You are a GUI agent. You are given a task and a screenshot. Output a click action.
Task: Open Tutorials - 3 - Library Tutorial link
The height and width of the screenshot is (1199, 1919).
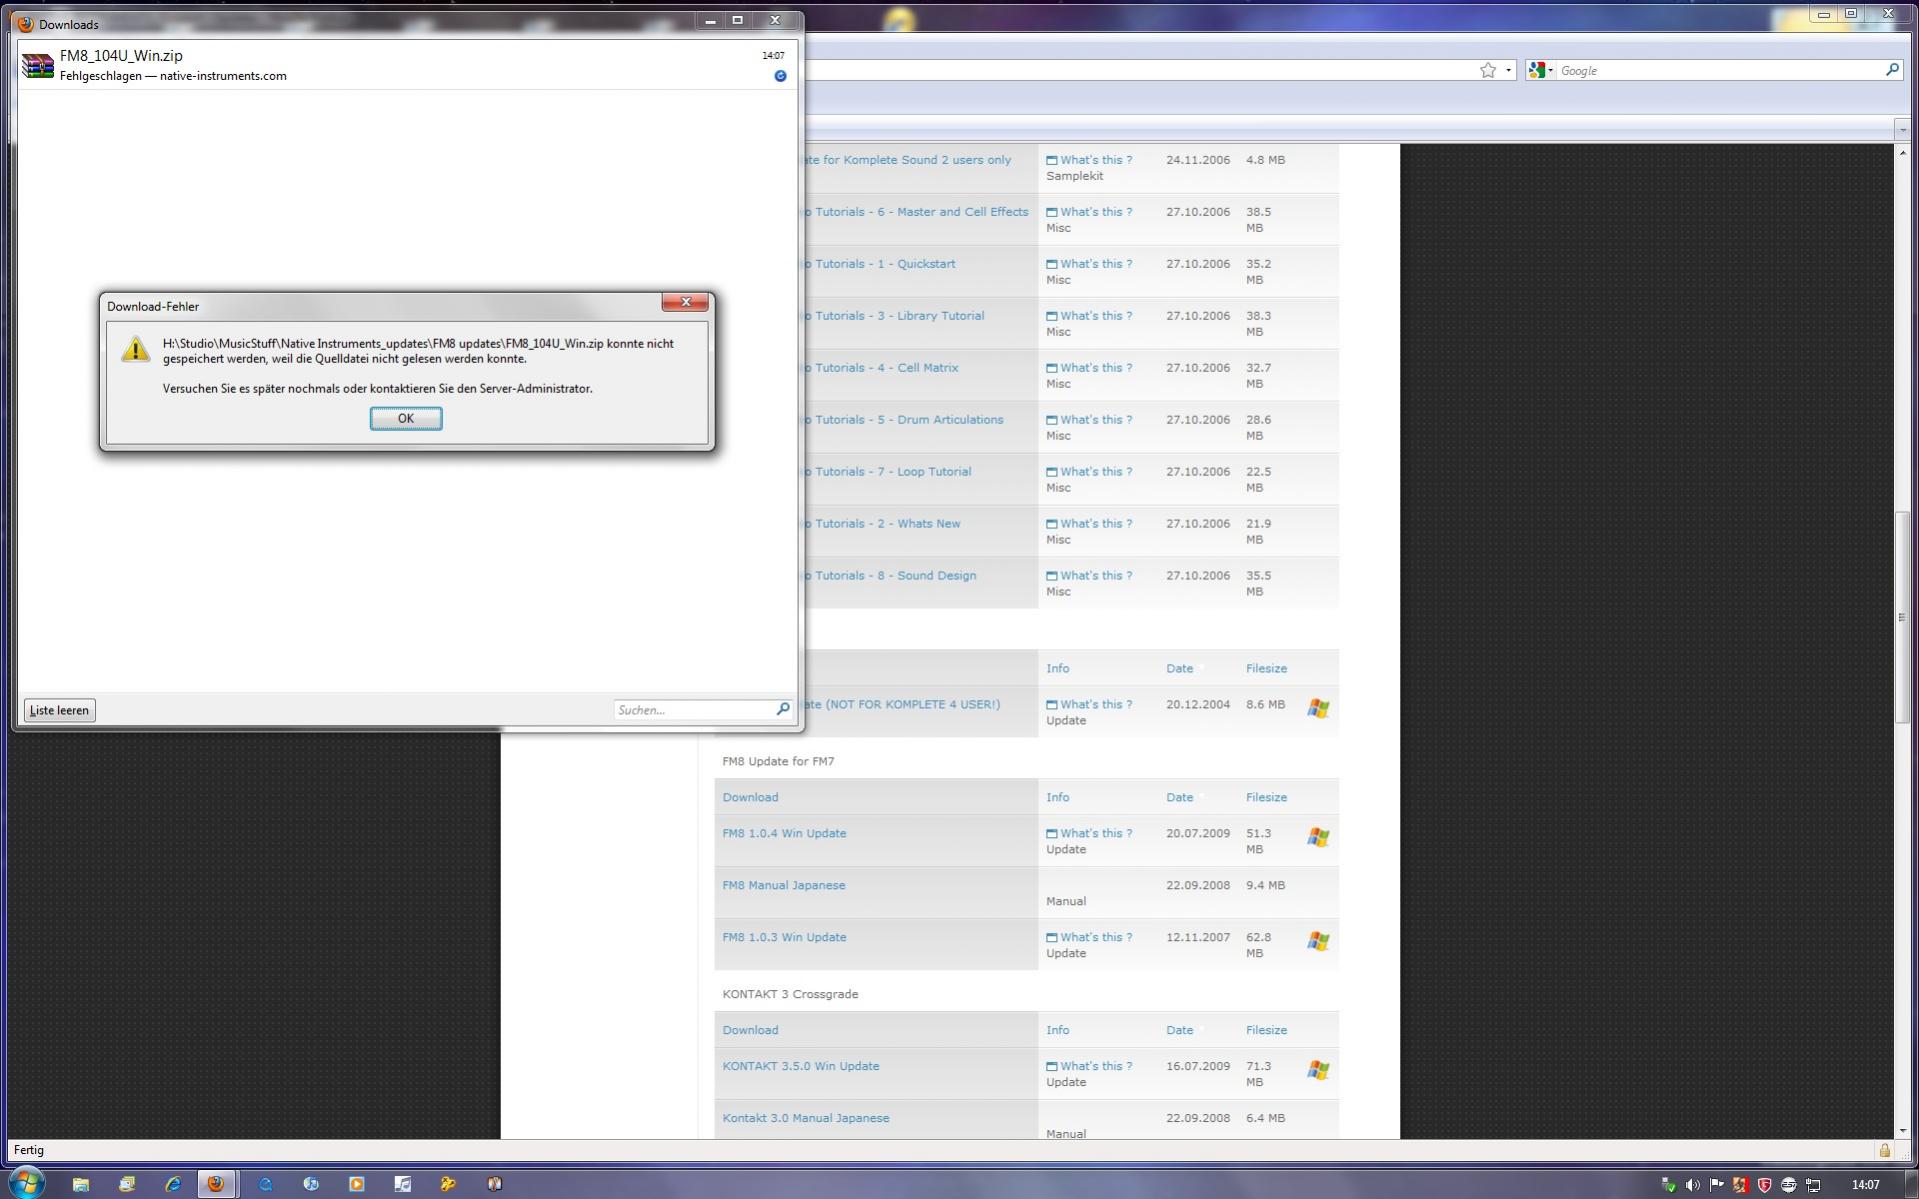point(894,316)
